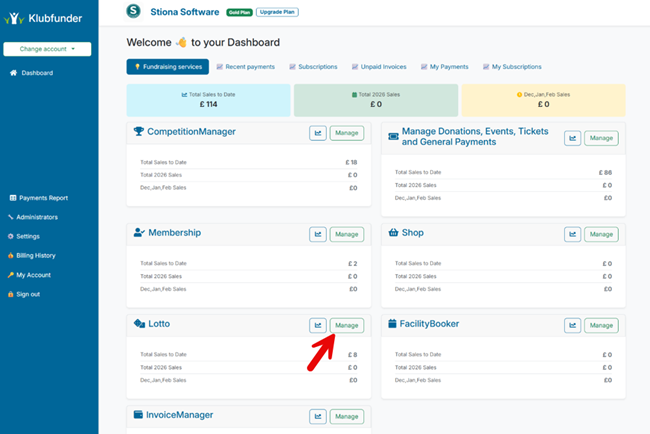Open chart icon for Donations, Events, Tickets
Screen dimensions: 650x434
pyautogui.click(x=572, y=138)
